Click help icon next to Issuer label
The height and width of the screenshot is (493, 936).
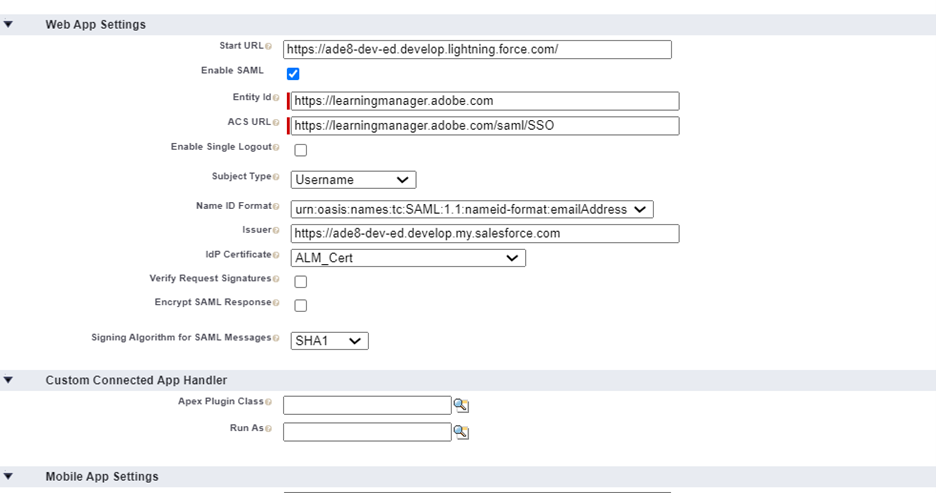pyautogui.click(x=276, y=230)
